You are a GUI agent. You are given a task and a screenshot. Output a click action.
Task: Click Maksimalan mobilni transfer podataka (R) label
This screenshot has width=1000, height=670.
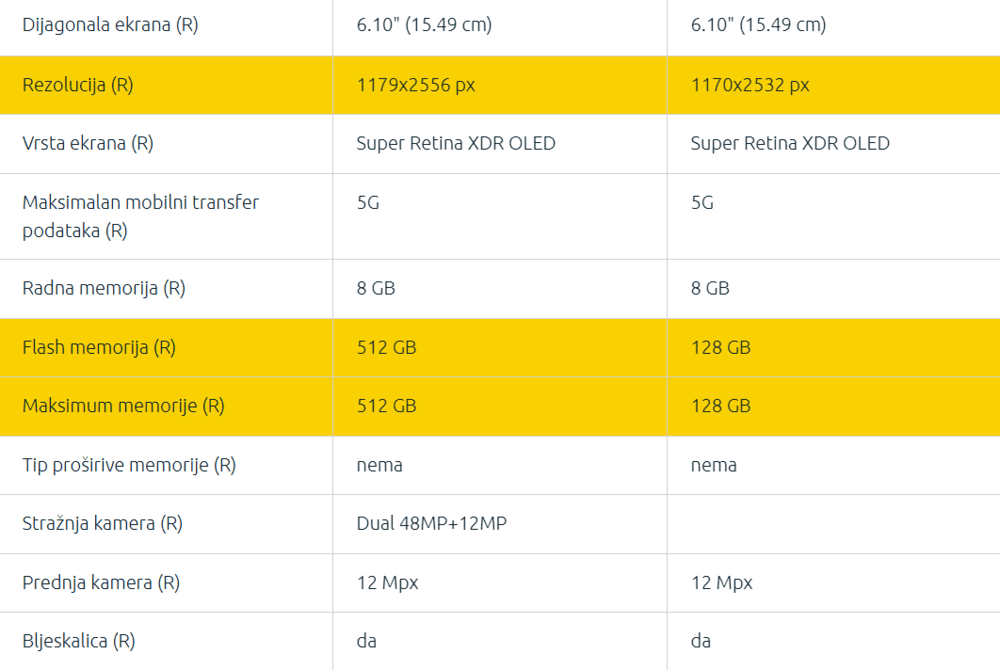[140, 216]
